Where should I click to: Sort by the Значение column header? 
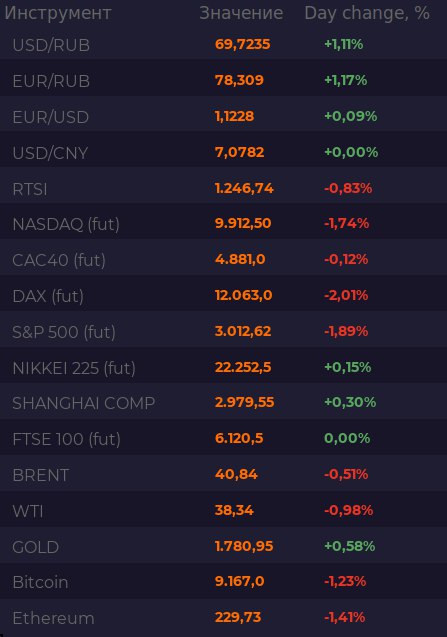[241, 13]
